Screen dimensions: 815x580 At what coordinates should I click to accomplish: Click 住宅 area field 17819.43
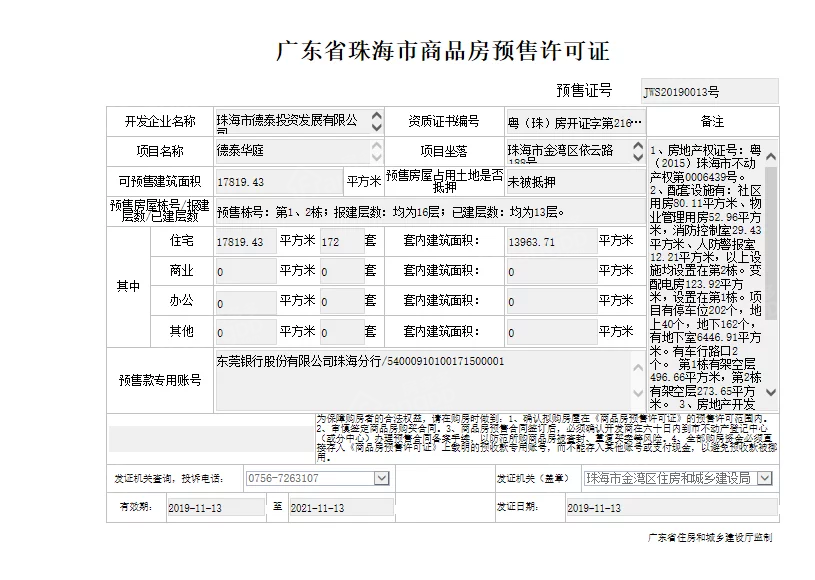(246, 242)
